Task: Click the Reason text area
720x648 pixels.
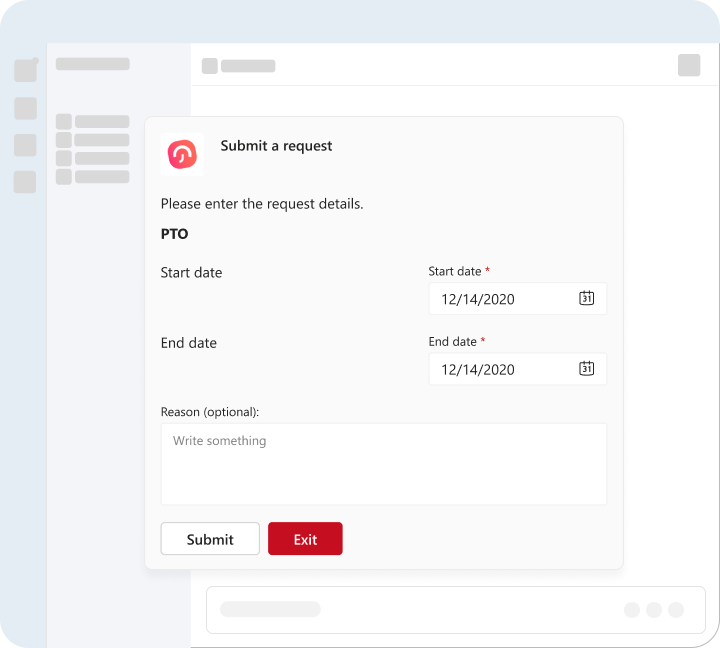Action: (x=383, y=464)
